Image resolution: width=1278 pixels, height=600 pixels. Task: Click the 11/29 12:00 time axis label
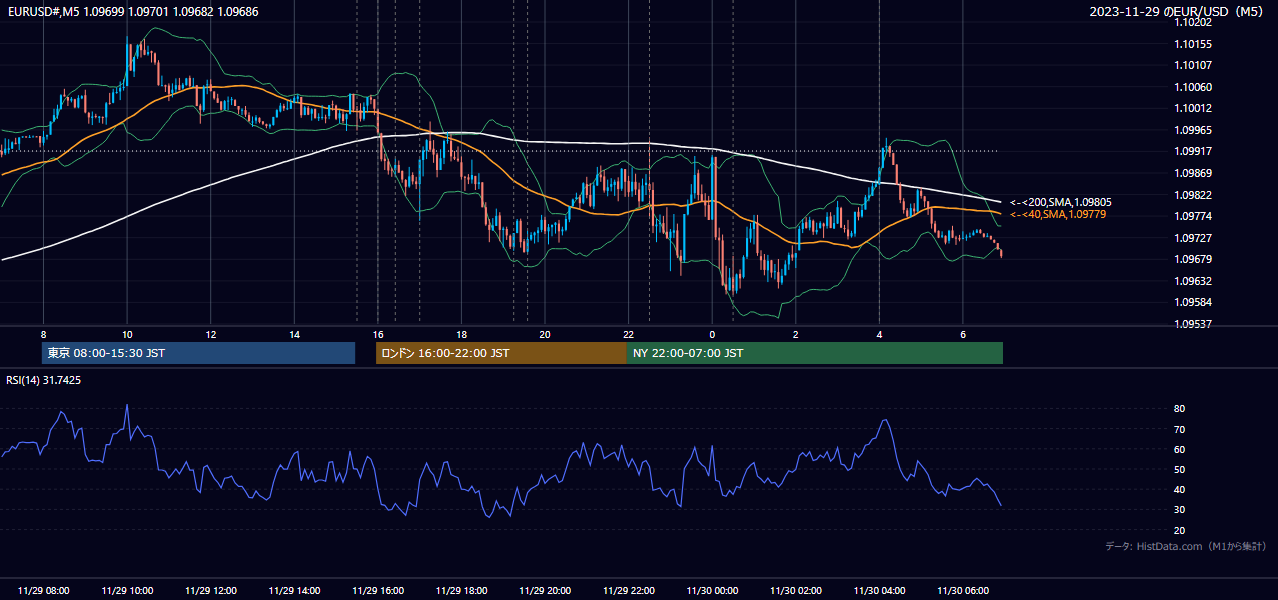211,591
